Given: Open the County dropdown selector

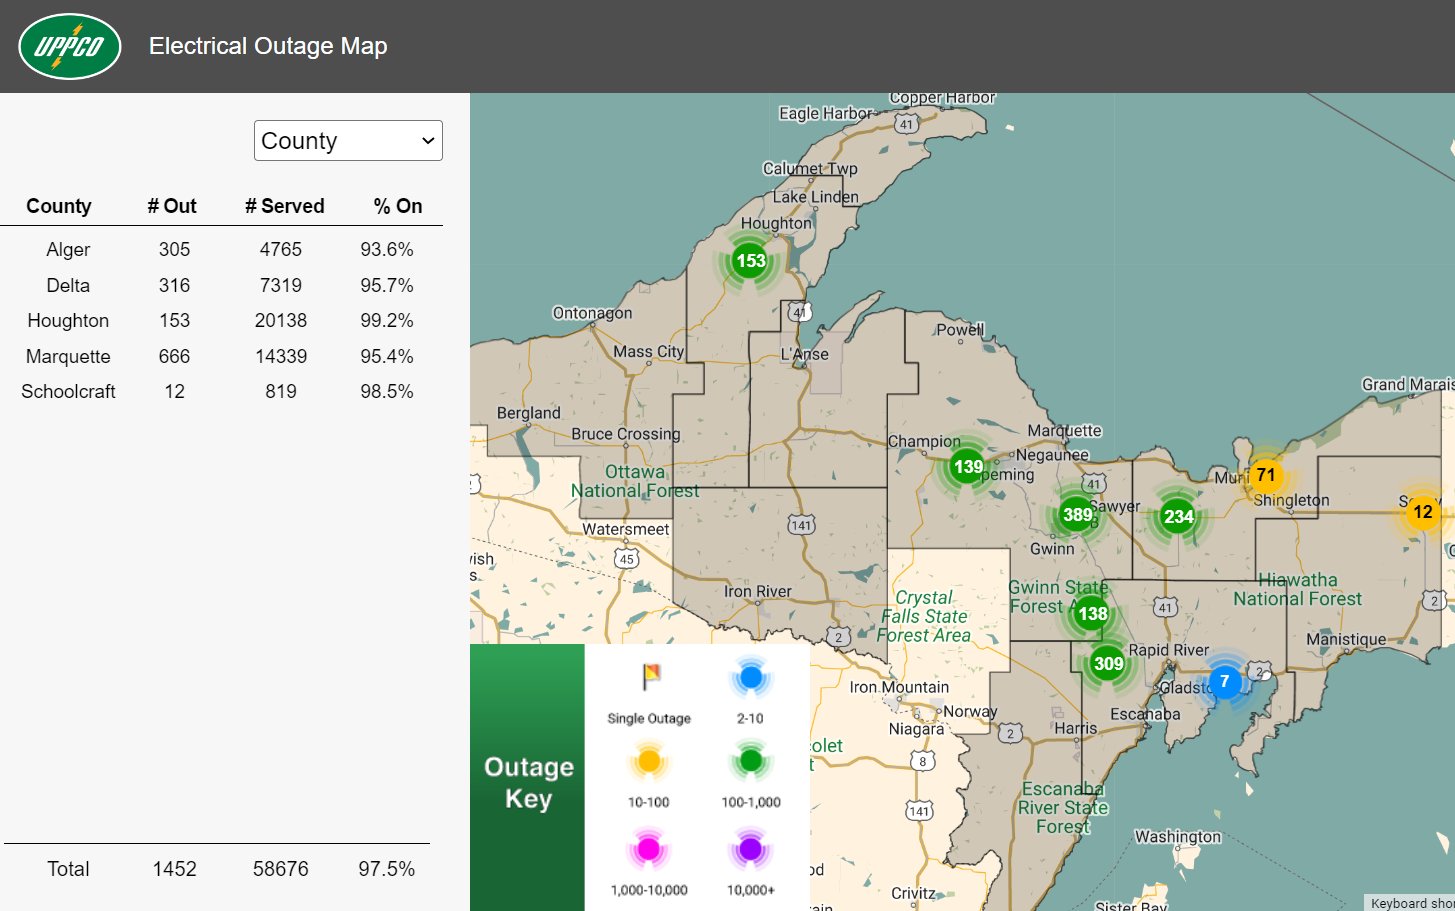Looking at the screenshot, I should (348, 141).
